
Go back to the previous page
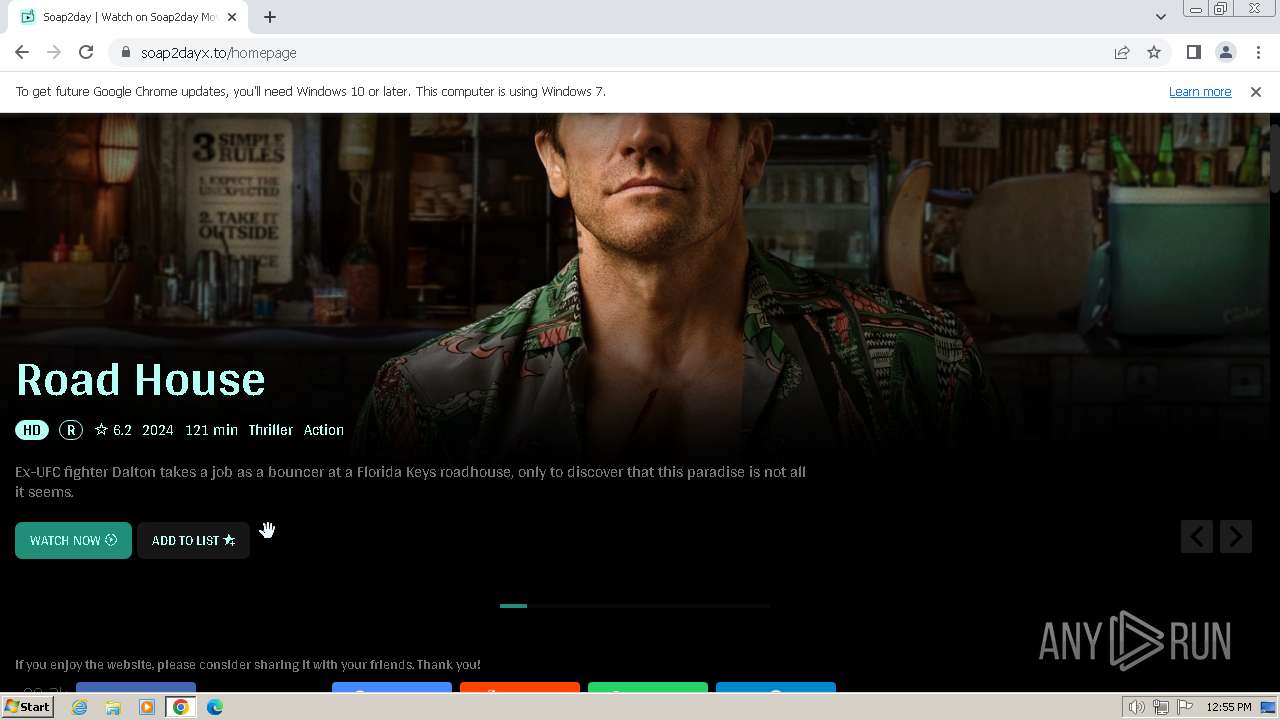(22, 52)
